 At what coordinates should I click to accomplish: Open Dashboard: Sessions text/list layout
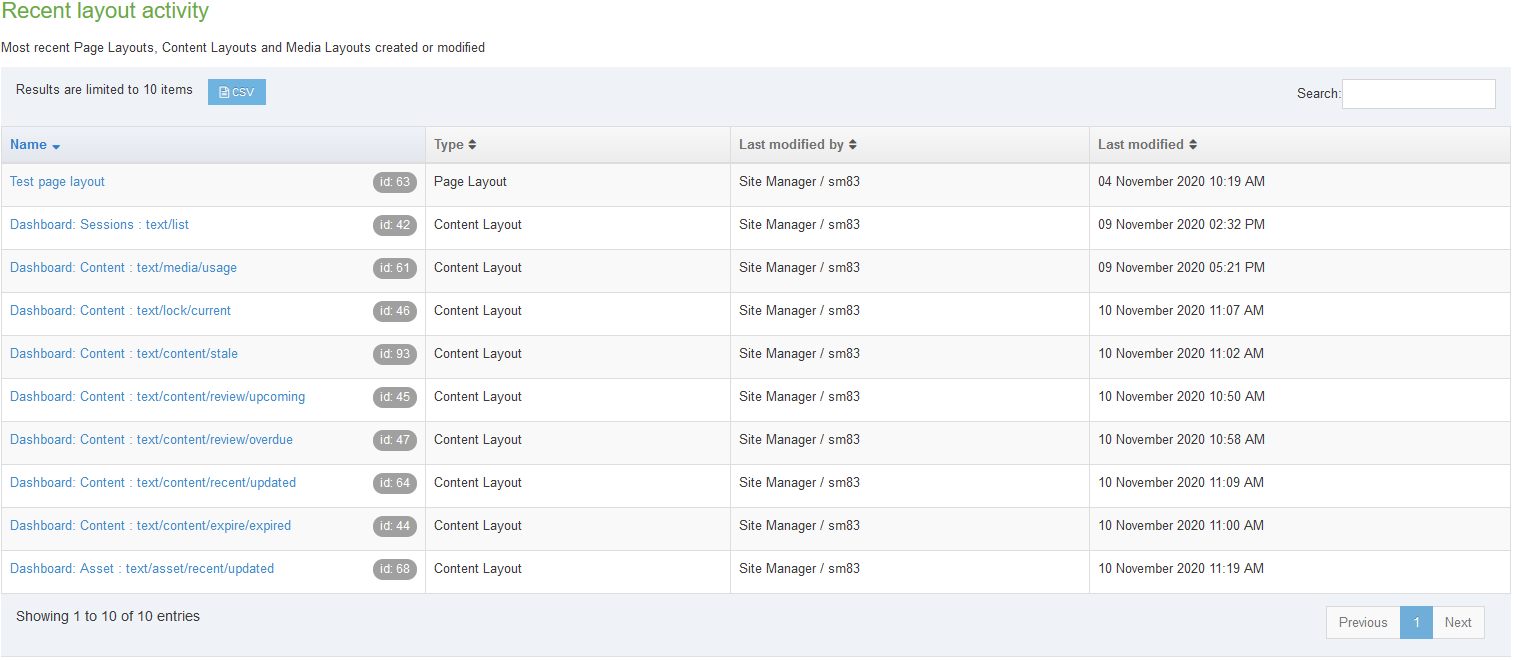point(99,225)
